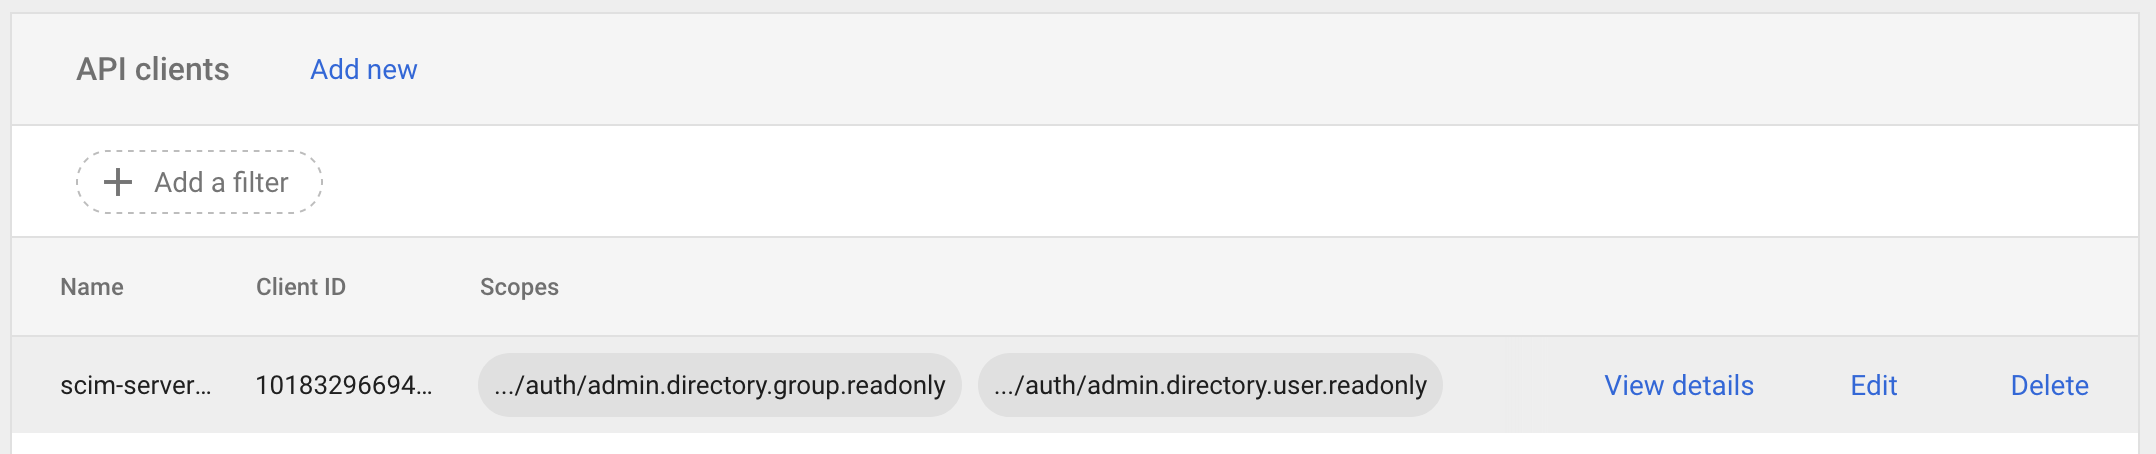Sort by the Name column header
This screenshot has width=2156, height=454.
coord(92,287)
